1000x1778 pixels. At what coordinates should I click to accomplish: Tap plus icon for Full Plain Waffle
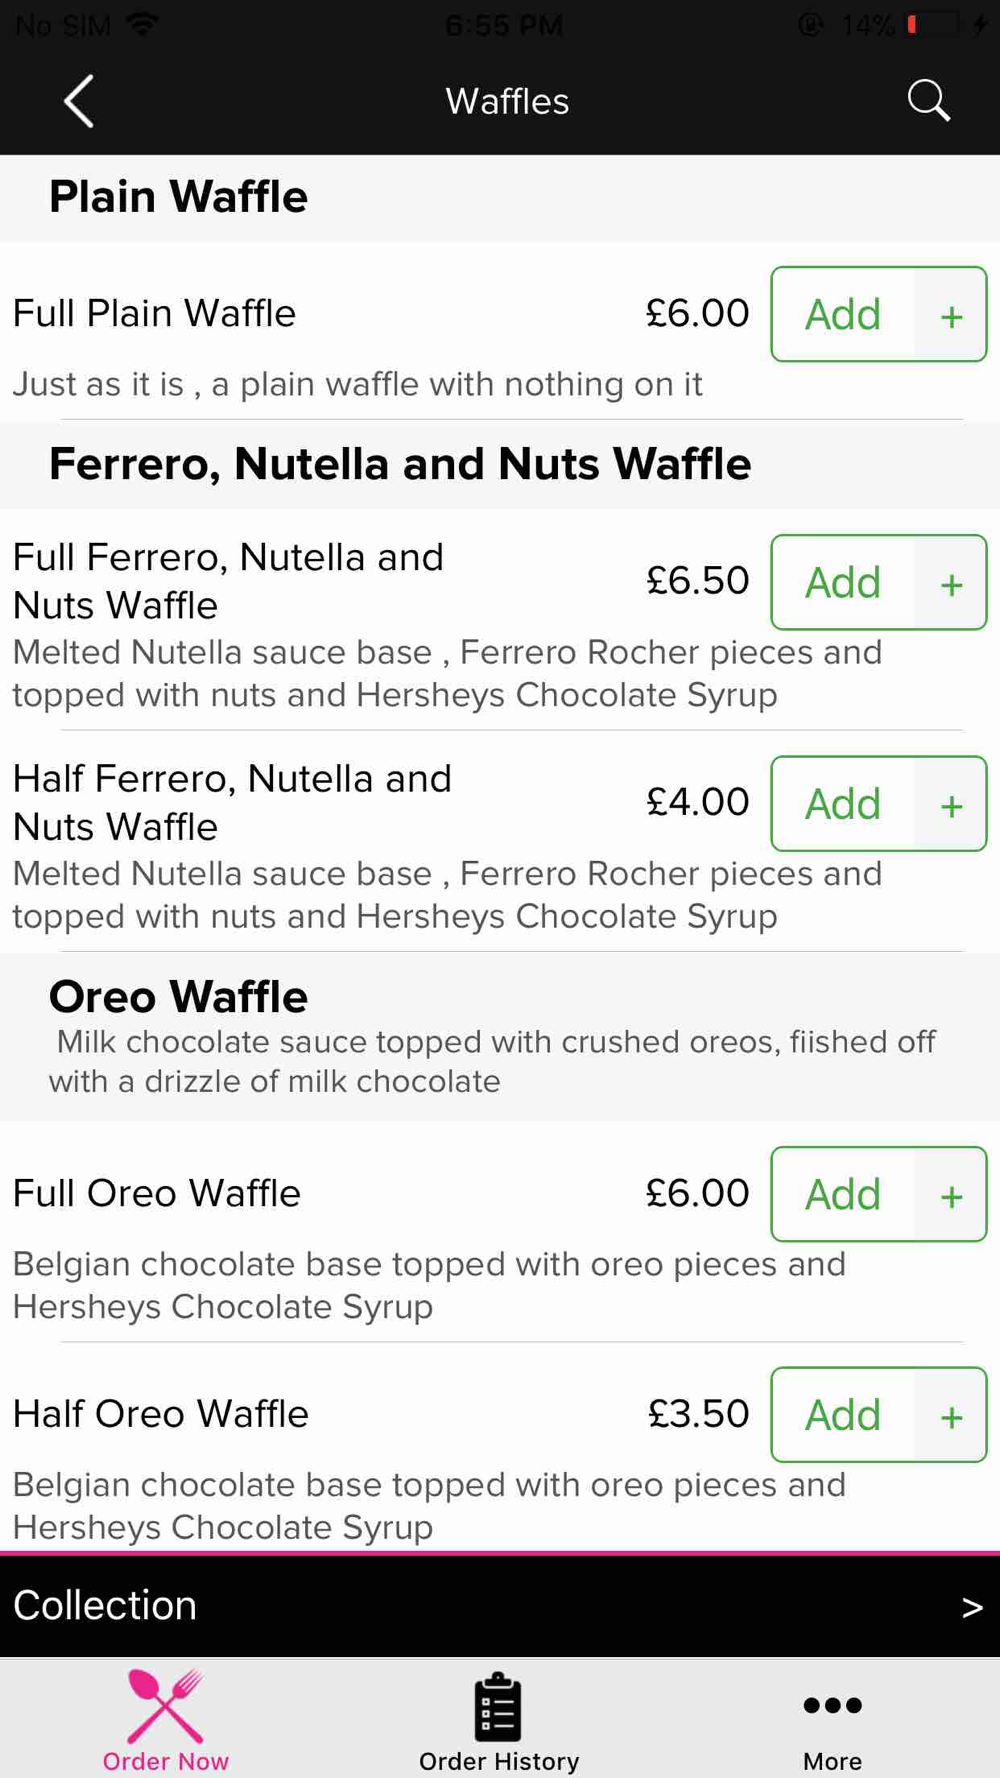951,315
